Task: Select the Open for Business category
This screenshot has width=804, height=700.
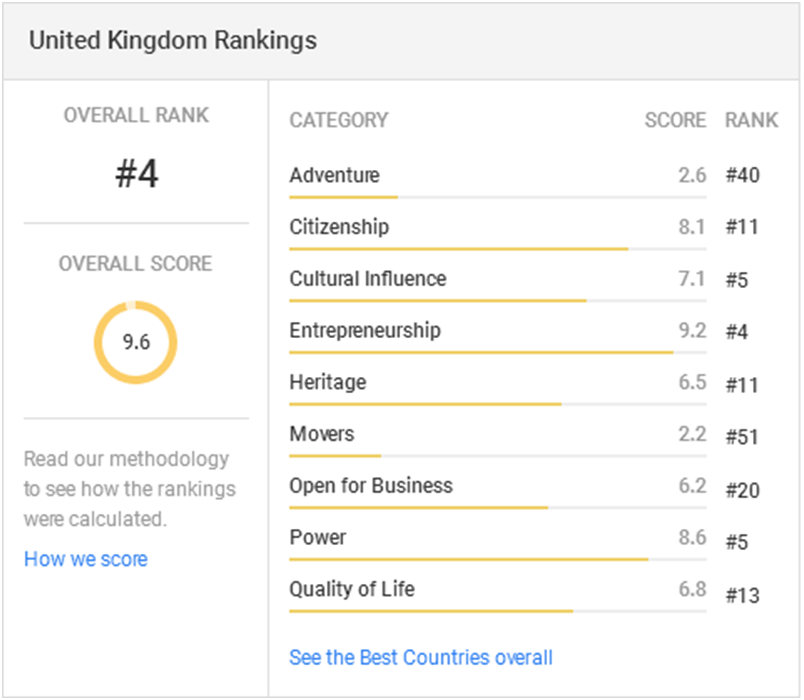Action: (371, 486)
